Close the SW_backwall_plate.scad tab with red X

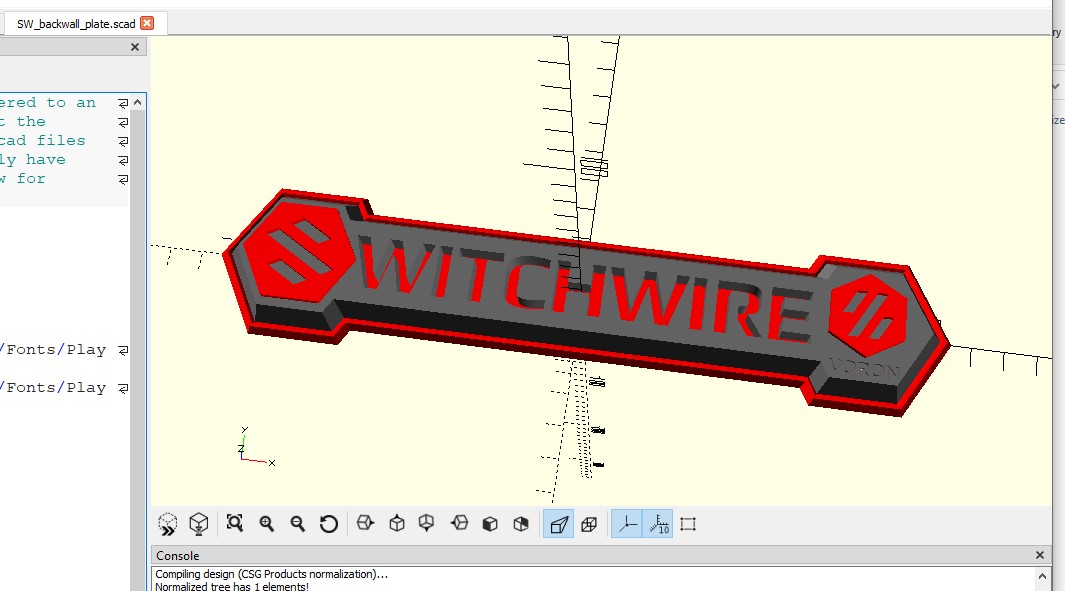[x=147, y=23]
